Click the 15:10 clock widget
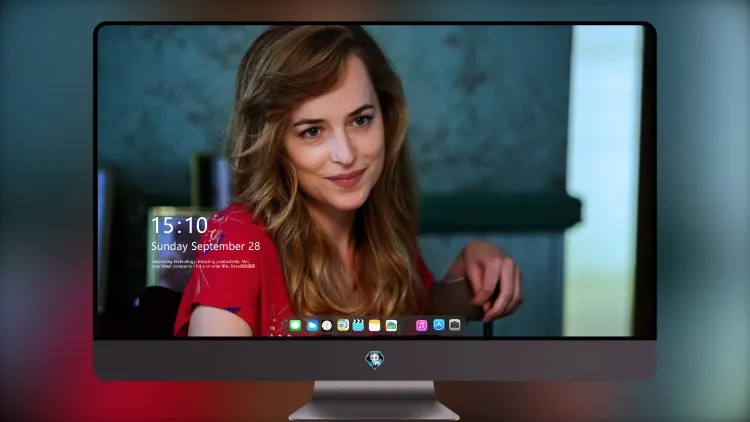Viewport: 750px width, 422px height. click(179, 225)
